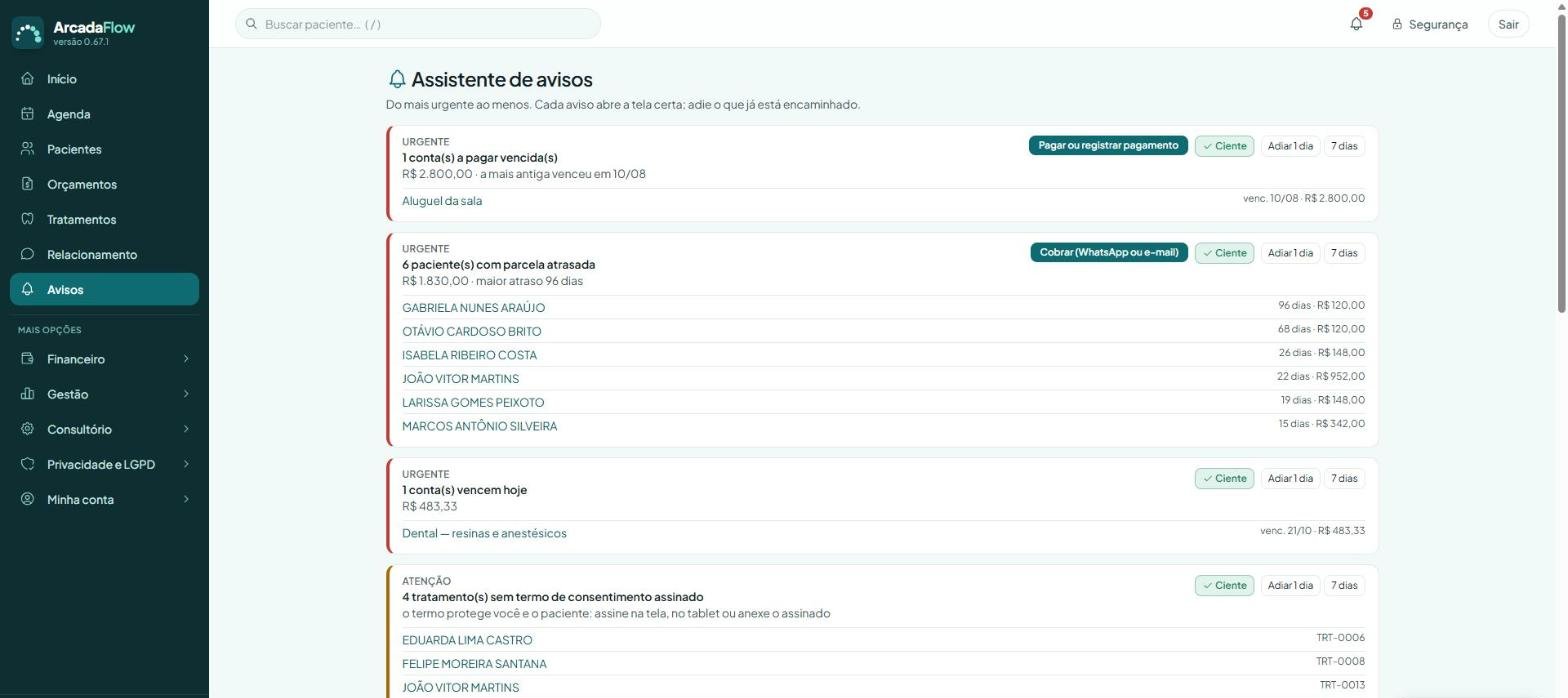Open the Relacionamento menu item

[104, 254]
